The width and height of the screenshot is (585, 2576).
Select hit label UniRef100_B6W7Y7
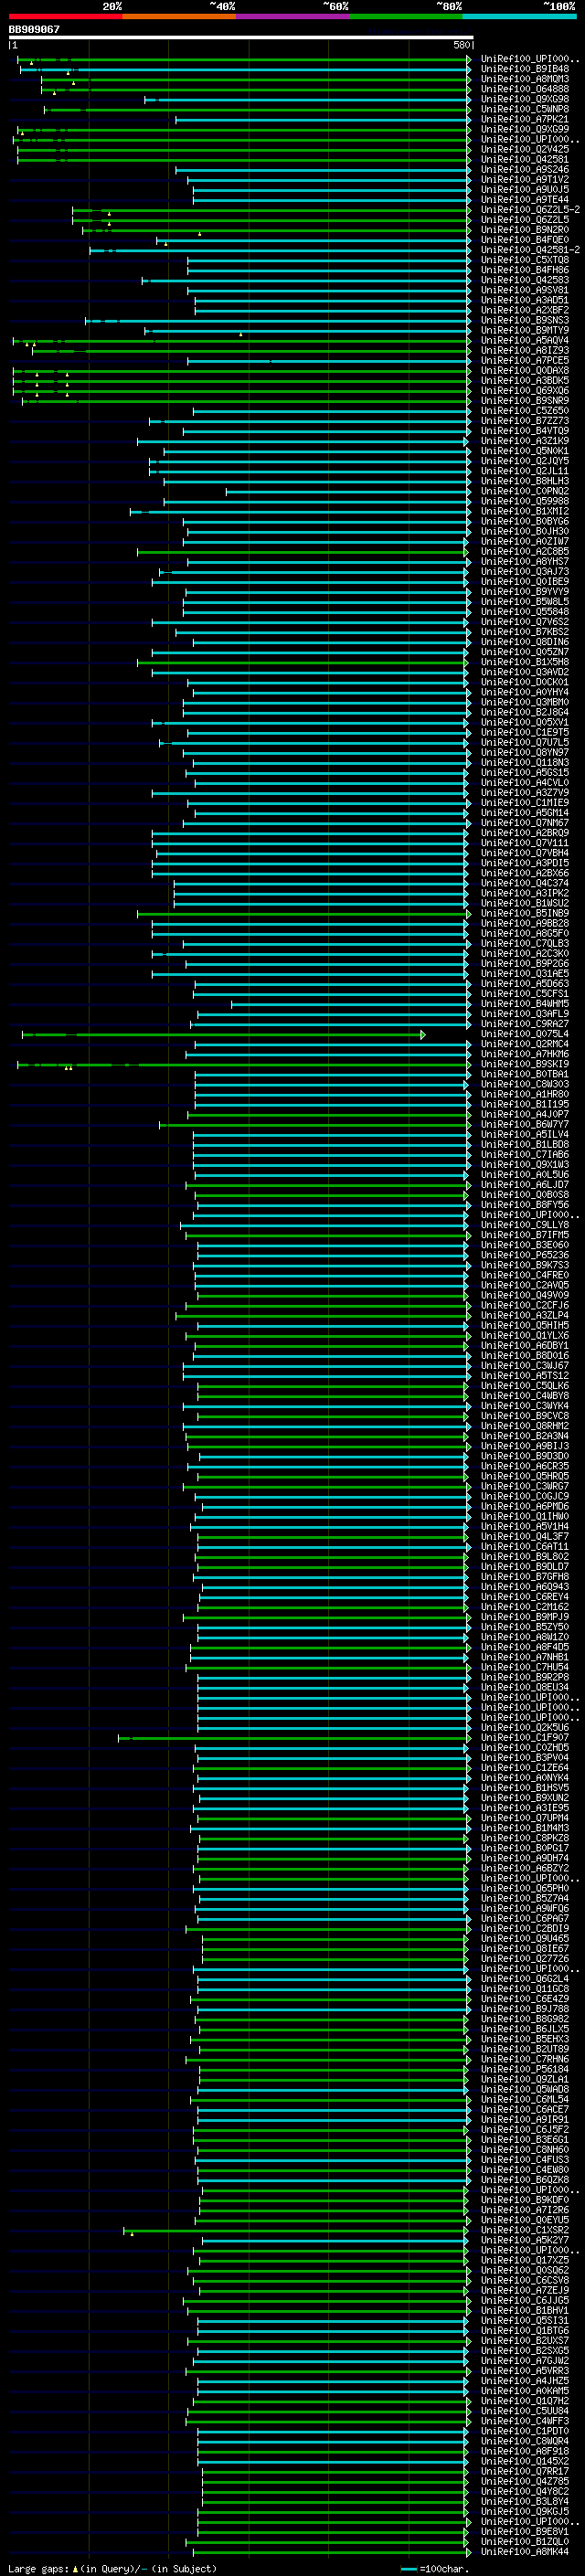524,1125
